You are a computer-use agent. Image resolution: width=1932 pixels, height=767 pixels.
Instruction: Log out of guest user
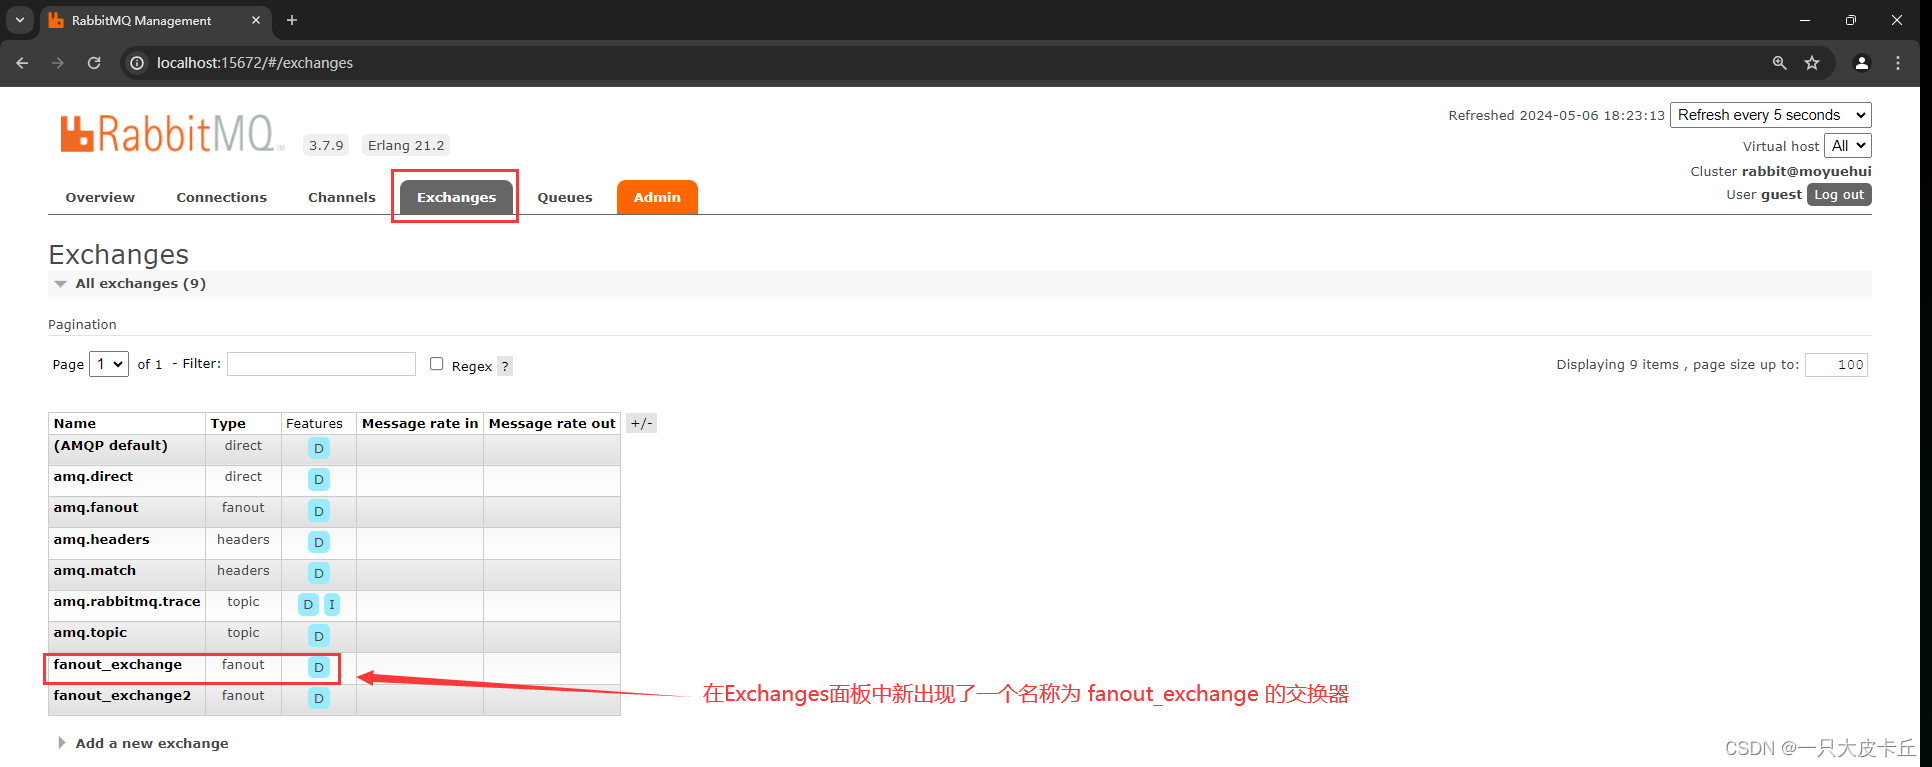click(x=1839, y=195)
